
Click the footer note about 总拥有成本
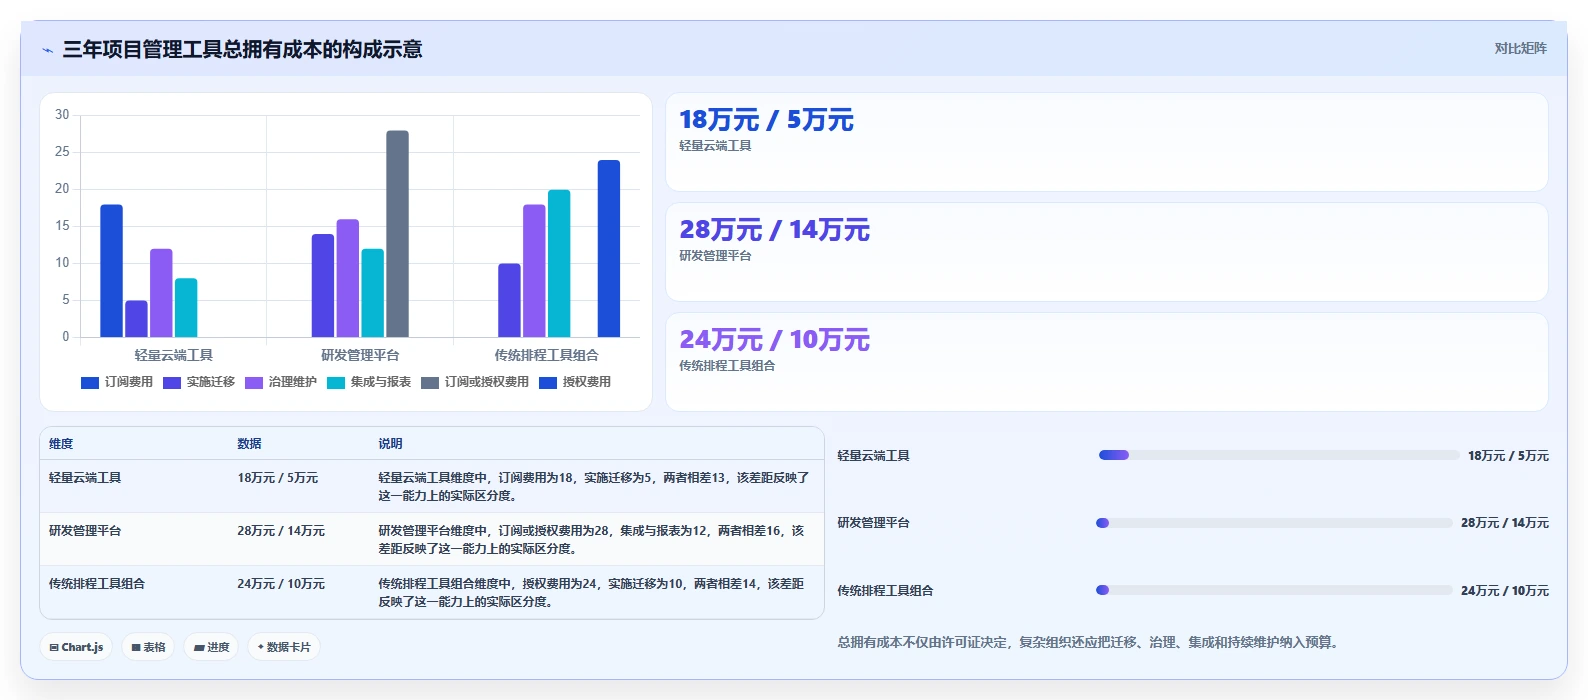click(x=1088, y=642)
